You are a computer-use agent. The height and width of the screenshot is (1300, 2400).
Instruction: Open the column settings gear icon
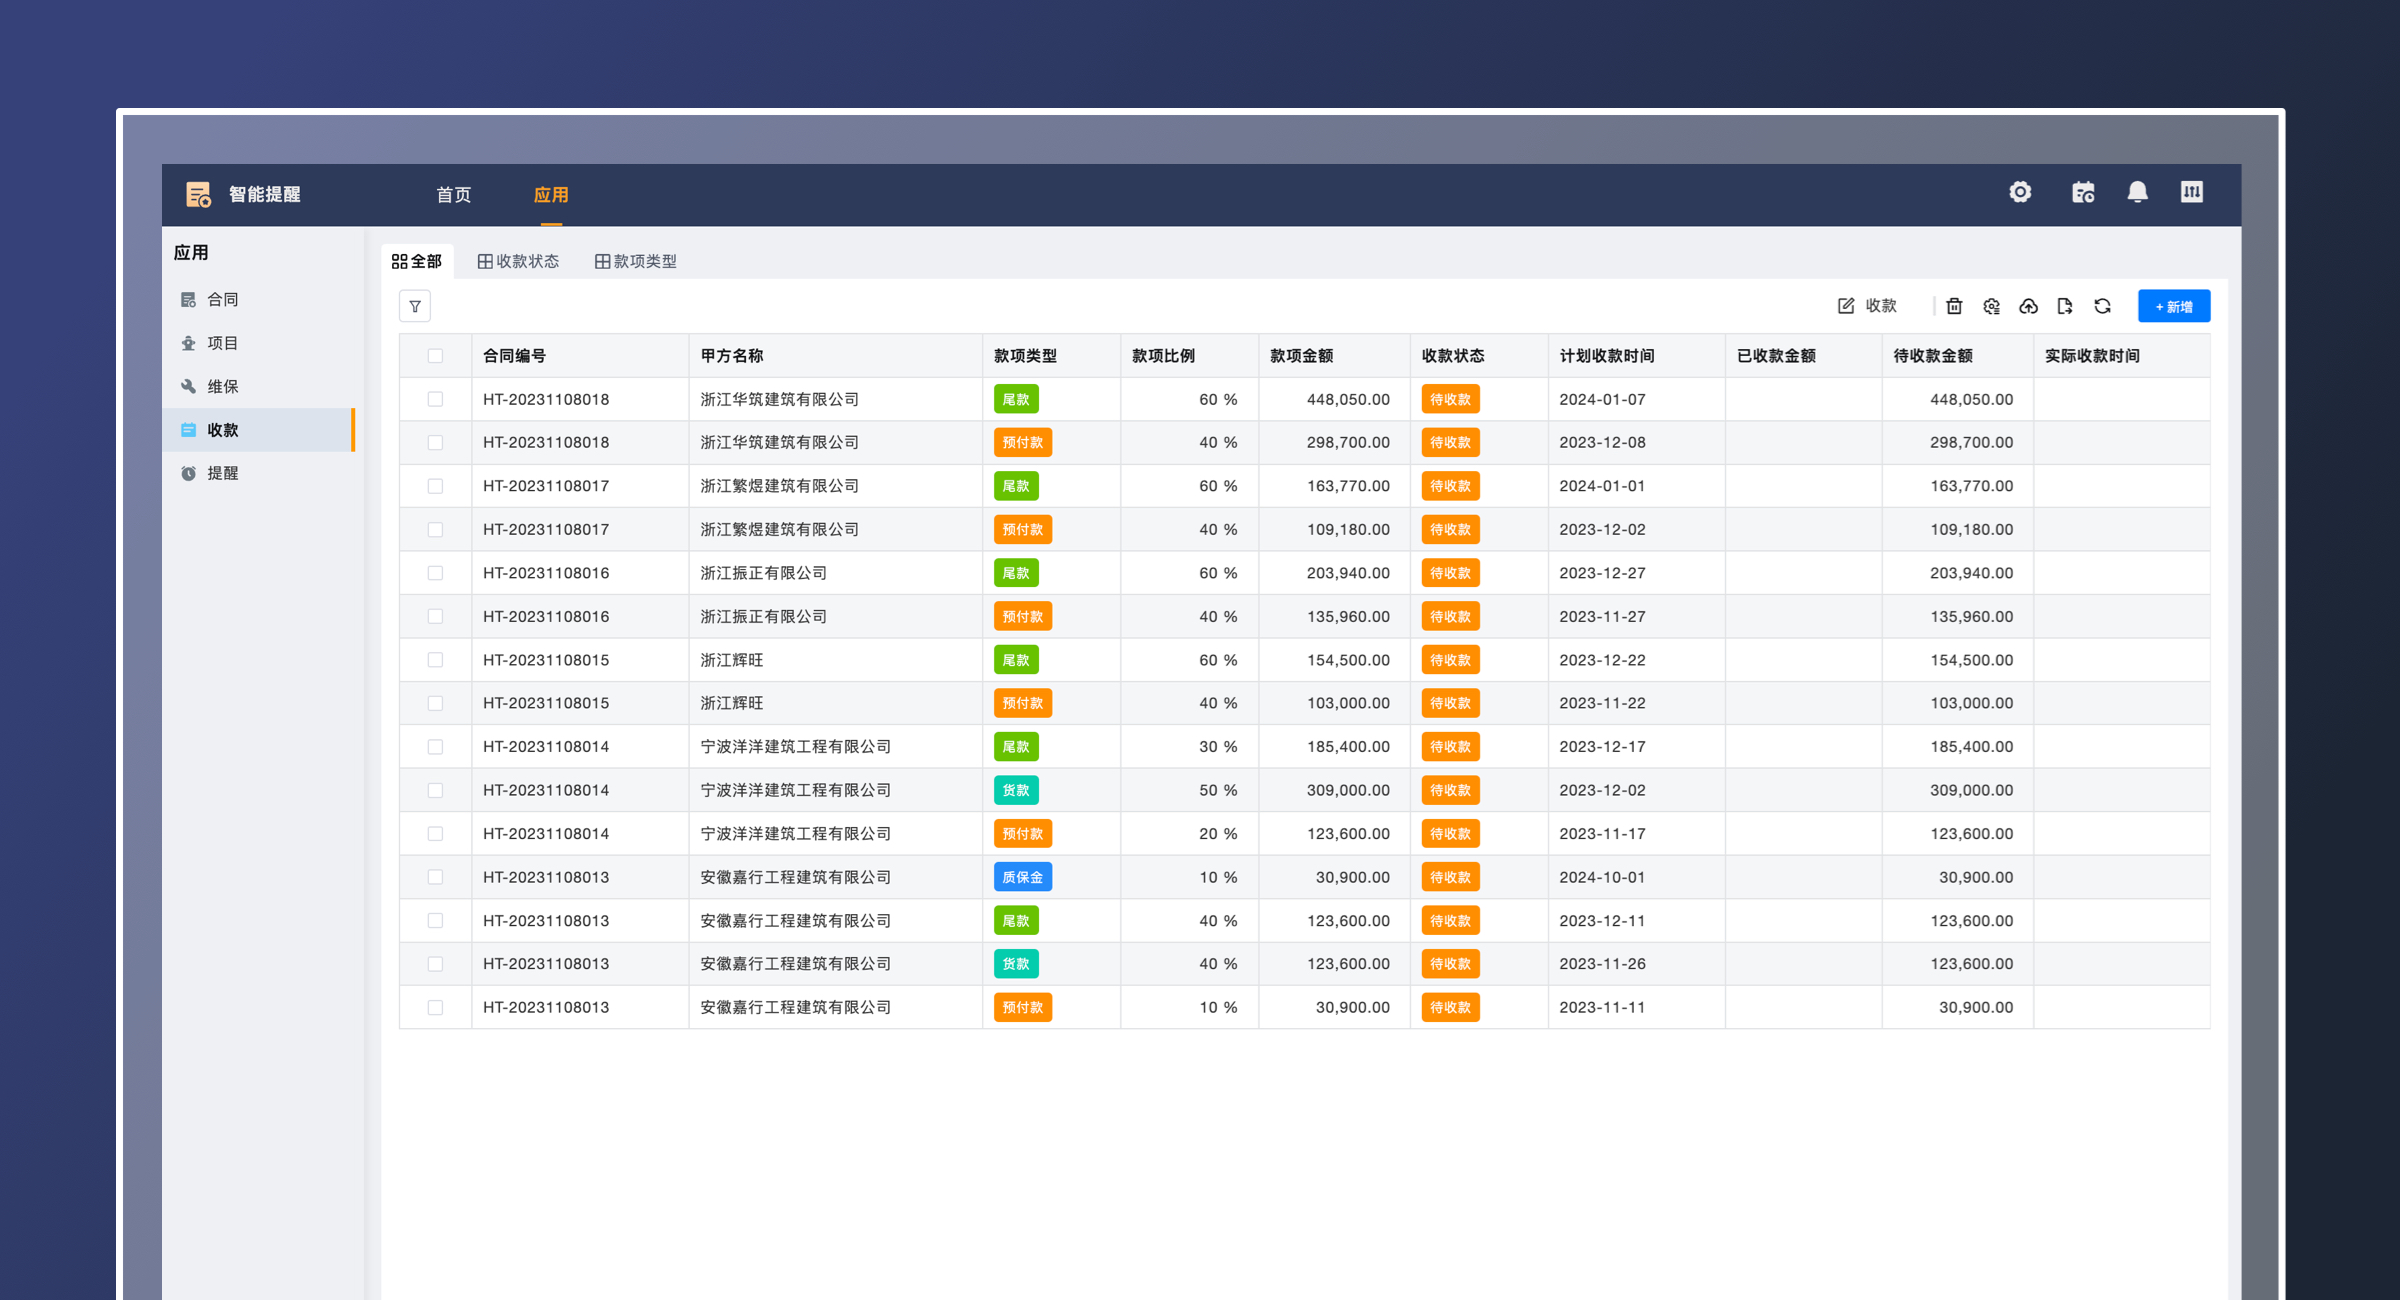[x=1991, y=306]
